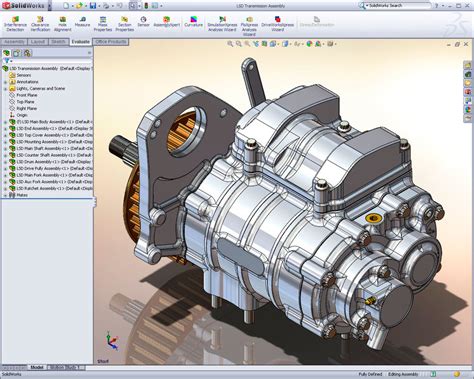Click the Hole Alignment tool
This screenshot has width=474, height=379.
point(62,24)
